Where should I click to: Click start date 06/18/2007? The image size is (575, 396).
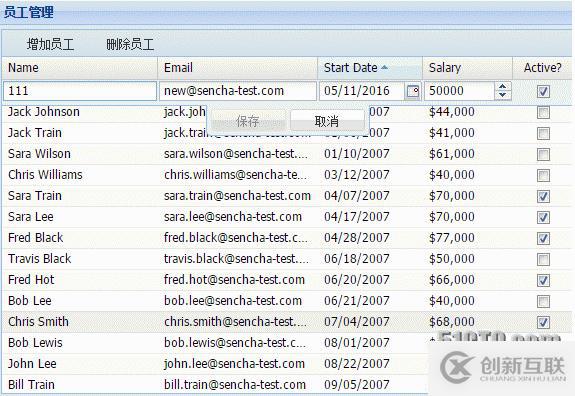(356, 259)
